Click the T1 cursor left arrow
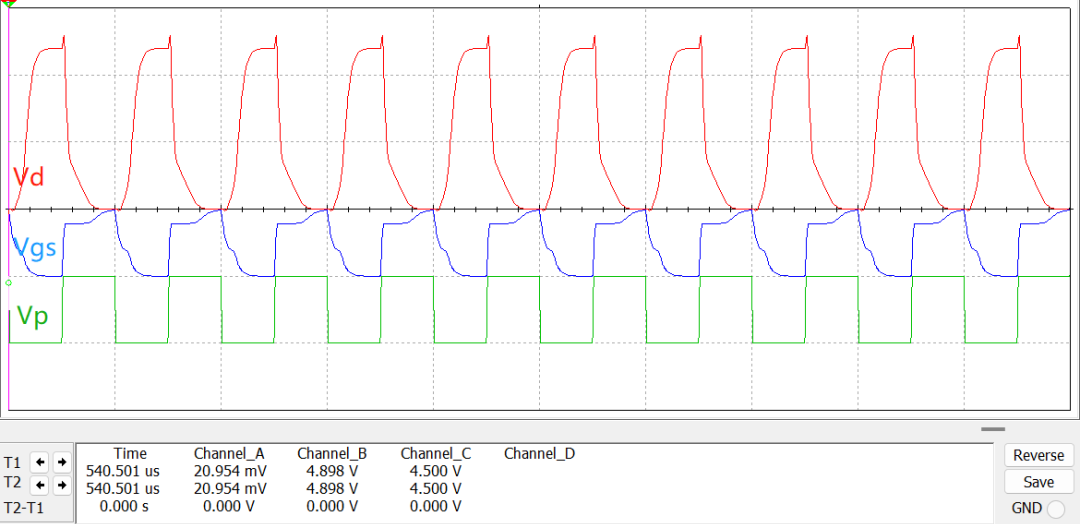The image size is (1080, 524). click(38, 462)
